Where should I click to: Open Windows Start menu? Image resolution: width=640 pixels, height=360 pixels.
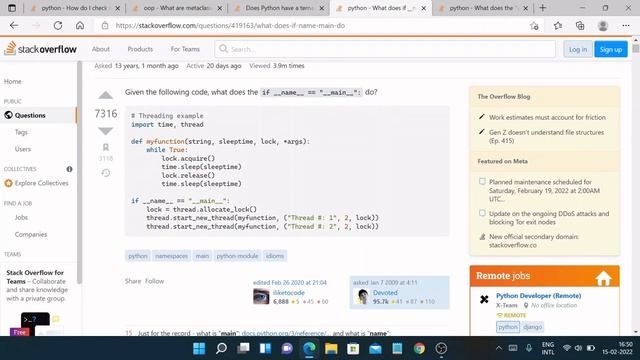pyautogui.click(x=199, y=348)
